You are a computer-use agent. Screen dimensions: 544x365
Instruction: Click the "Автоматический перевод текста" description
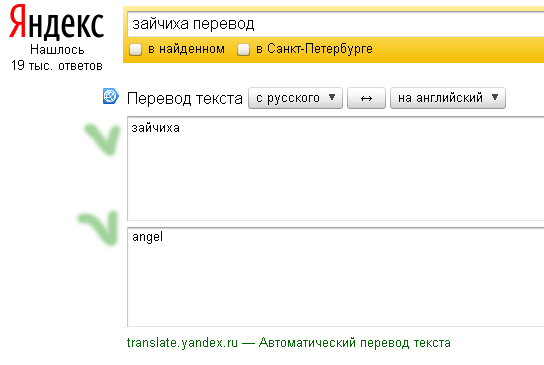pyautogui.click(x=355, y=343)
